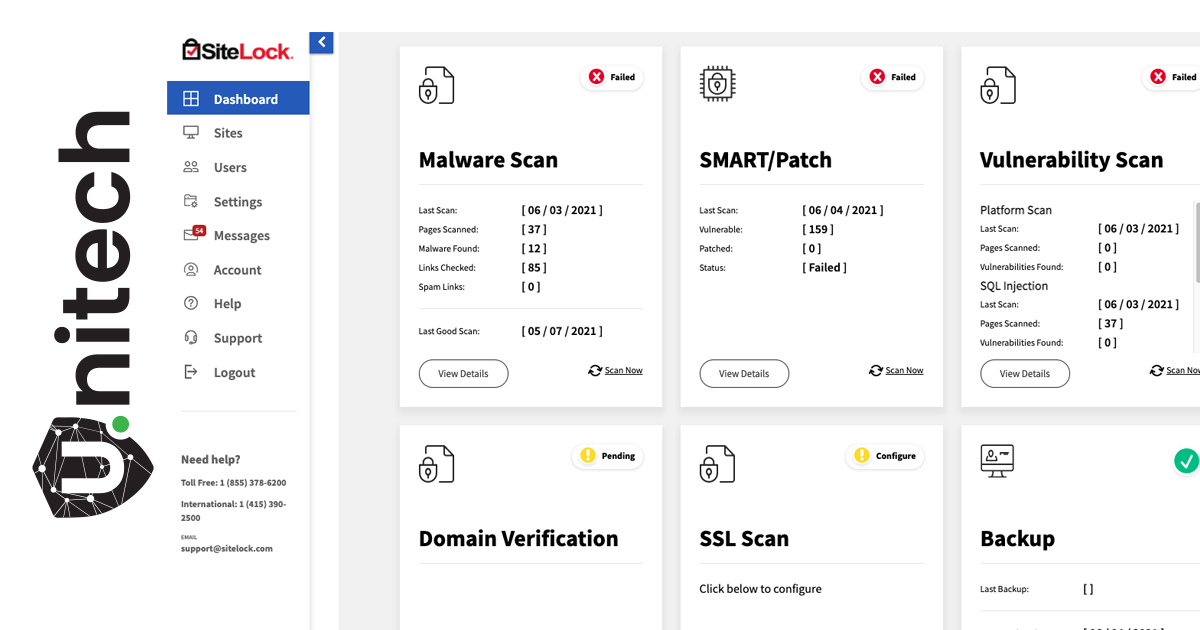Screen dimensions: 1200x630
Task: Go to Account in the sidebar
Action: pos(237,269)
